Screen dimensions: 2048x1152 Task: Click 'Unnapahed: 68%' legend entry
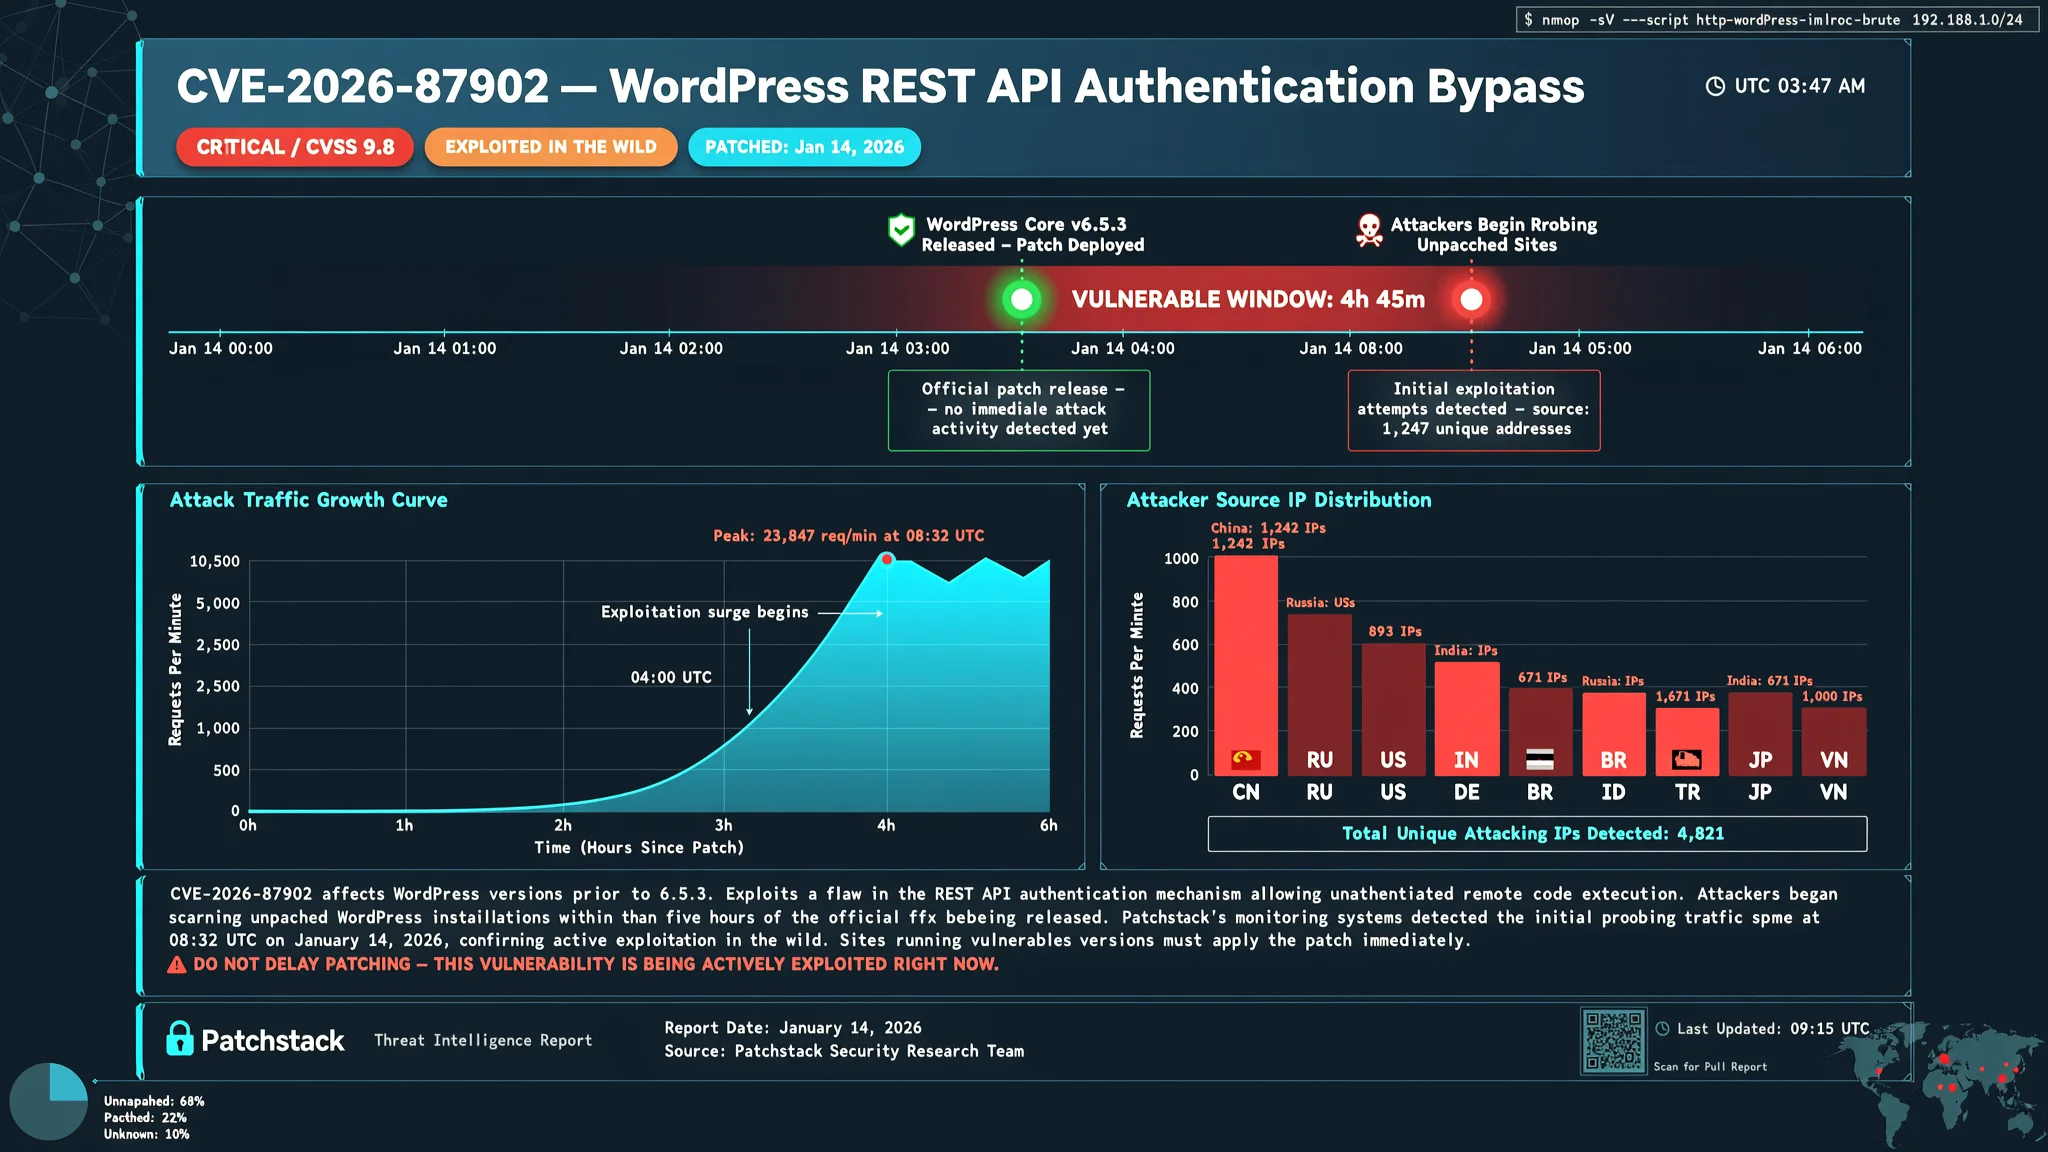tap(154, 1101)
